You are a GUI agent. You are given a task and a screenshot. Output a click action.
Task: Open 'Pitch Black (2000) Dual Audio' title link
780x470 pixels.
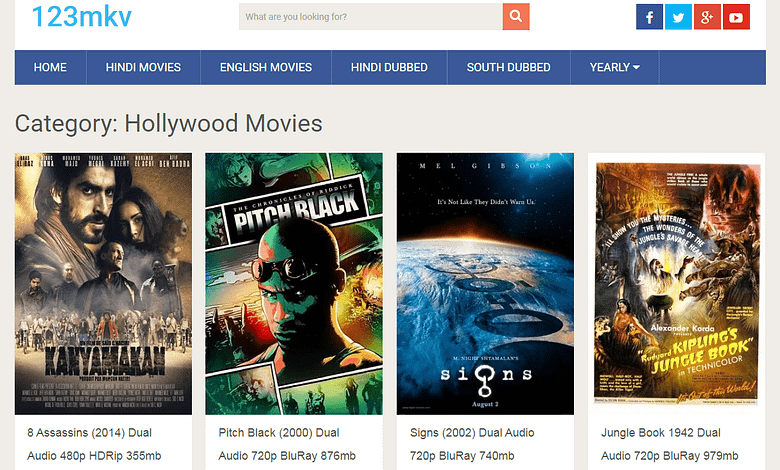coord(287,444)
